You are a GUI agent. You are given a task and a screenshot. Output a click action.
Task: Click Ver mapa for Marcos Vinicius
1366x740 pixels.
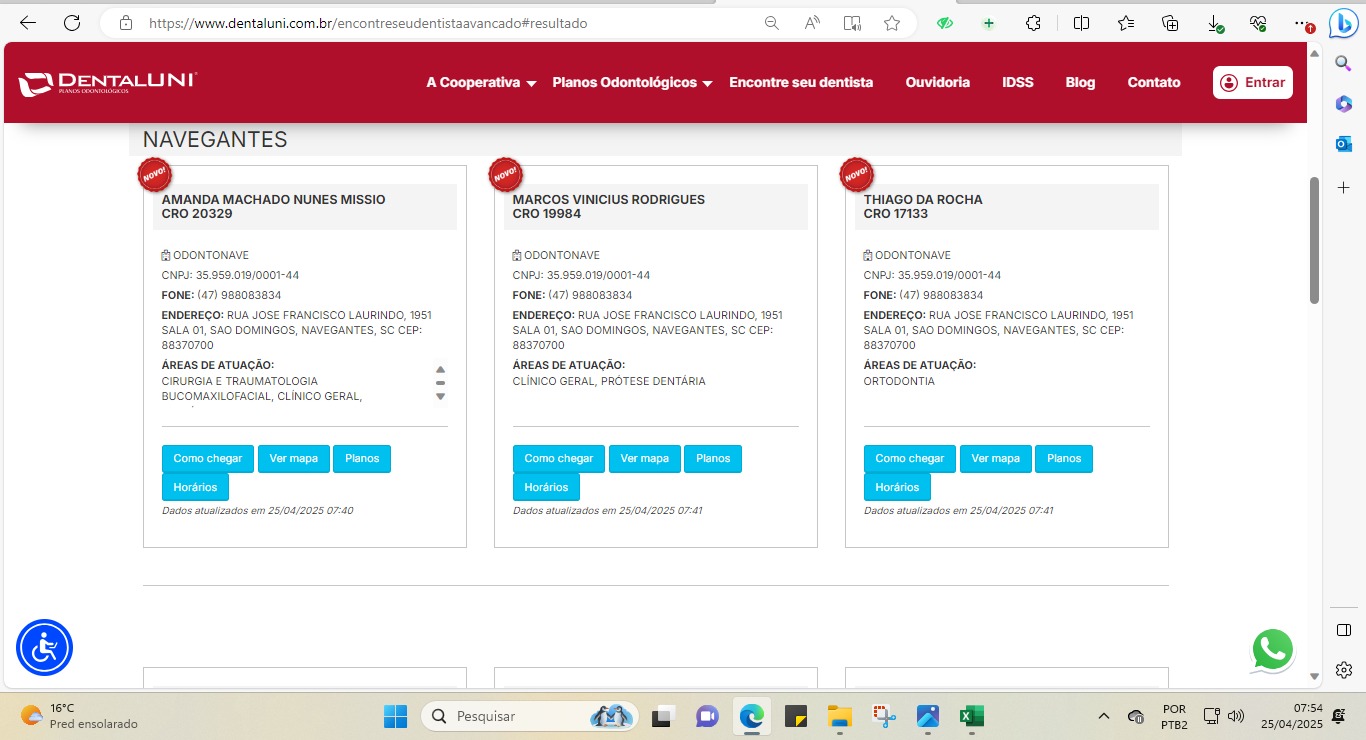644,458
